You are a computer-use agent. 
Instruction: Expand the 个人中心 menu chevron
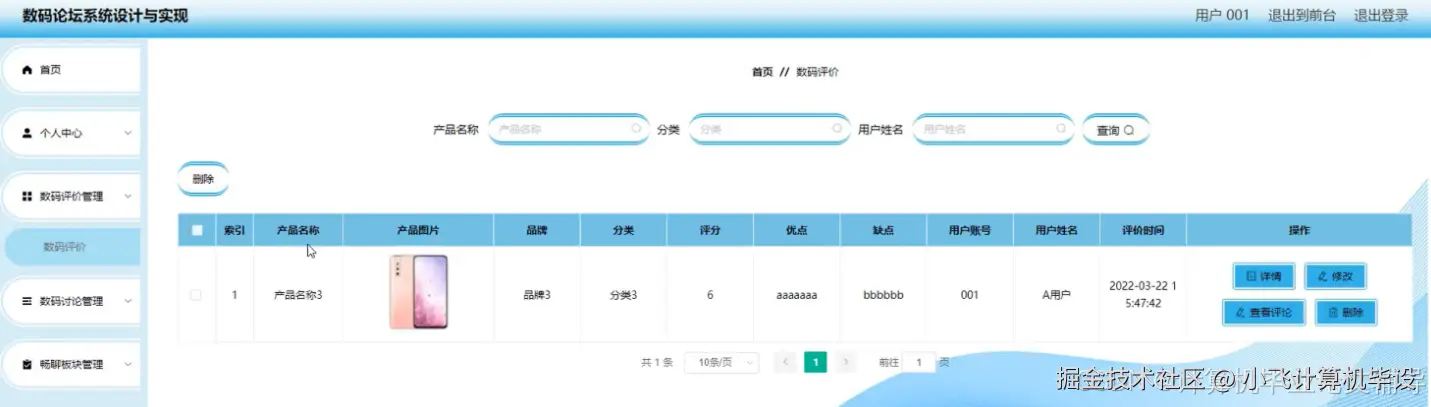(127, 133)
